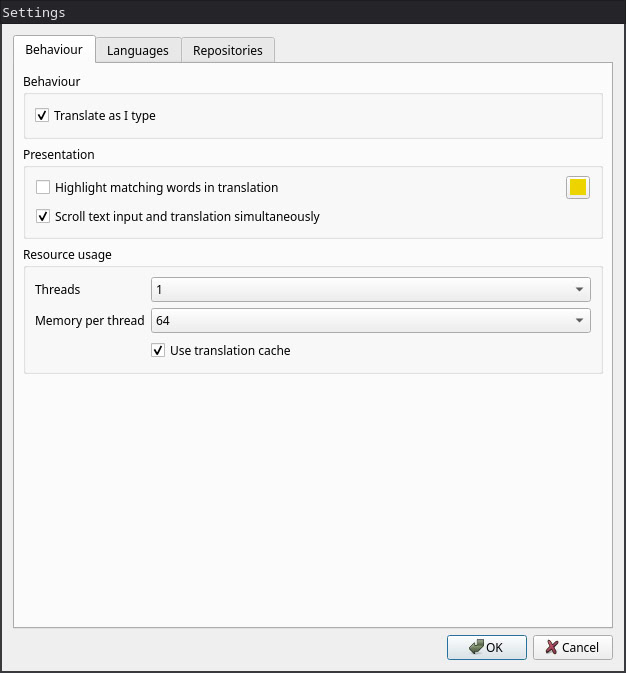
Task: Uncheck Scroll text input and translation simultaneously
Action: pyautogui.click(x=43, y=216)
